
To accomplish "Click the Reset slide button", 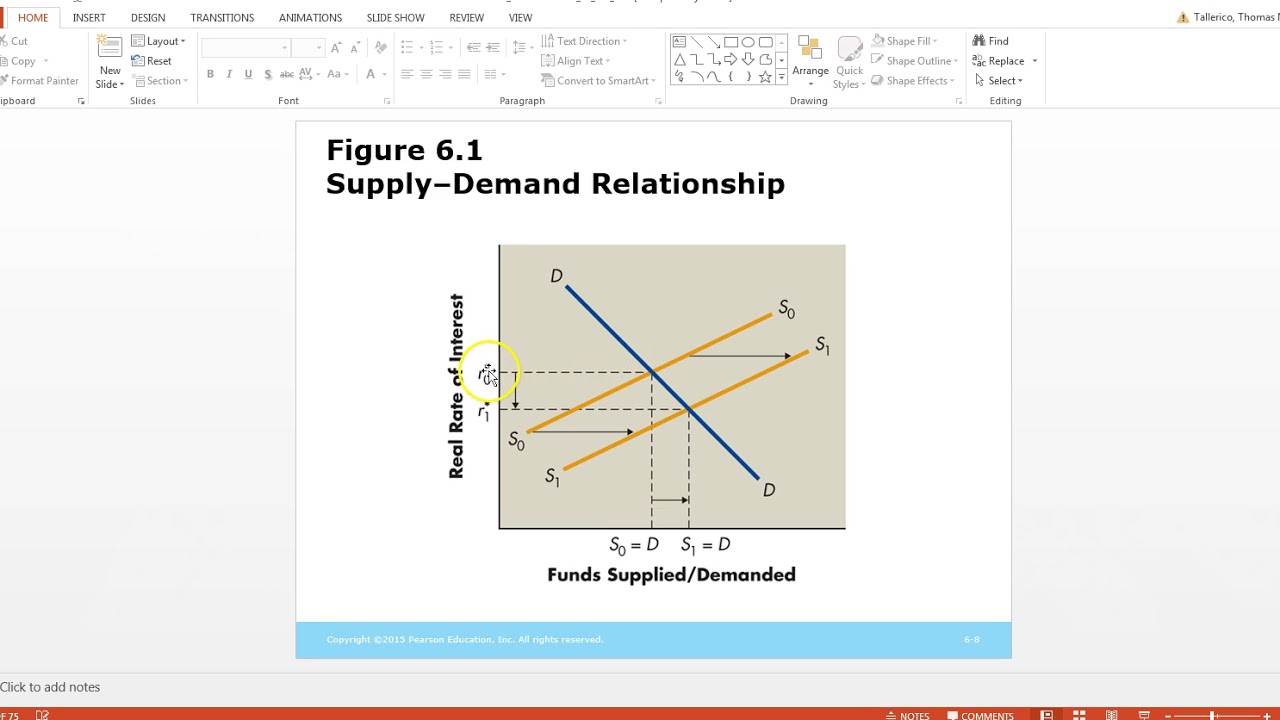I will 152,61.
